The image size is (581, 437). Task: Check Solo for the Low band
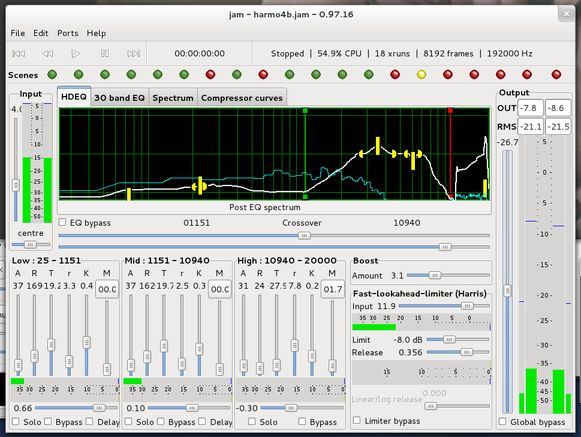point(16,421)
